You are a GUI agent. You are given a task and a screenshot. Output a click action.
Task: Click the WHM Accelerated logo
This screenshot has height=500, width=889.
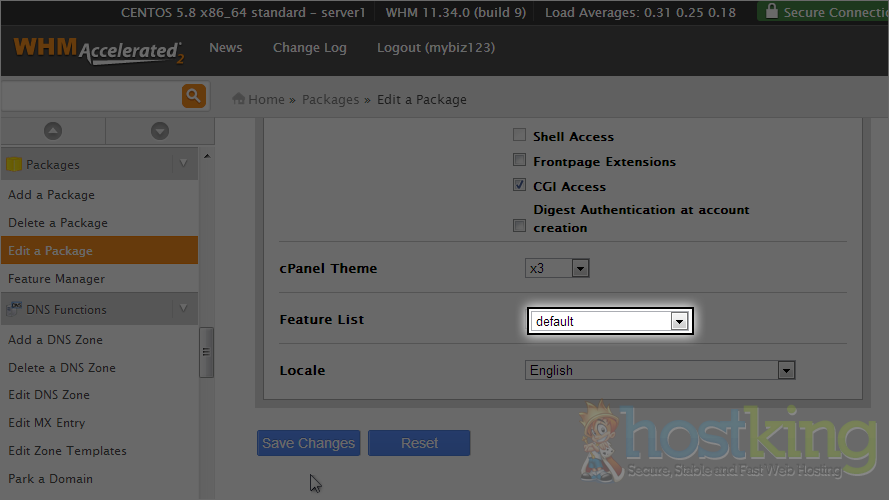pyautogui.click(x=98, y=50)
